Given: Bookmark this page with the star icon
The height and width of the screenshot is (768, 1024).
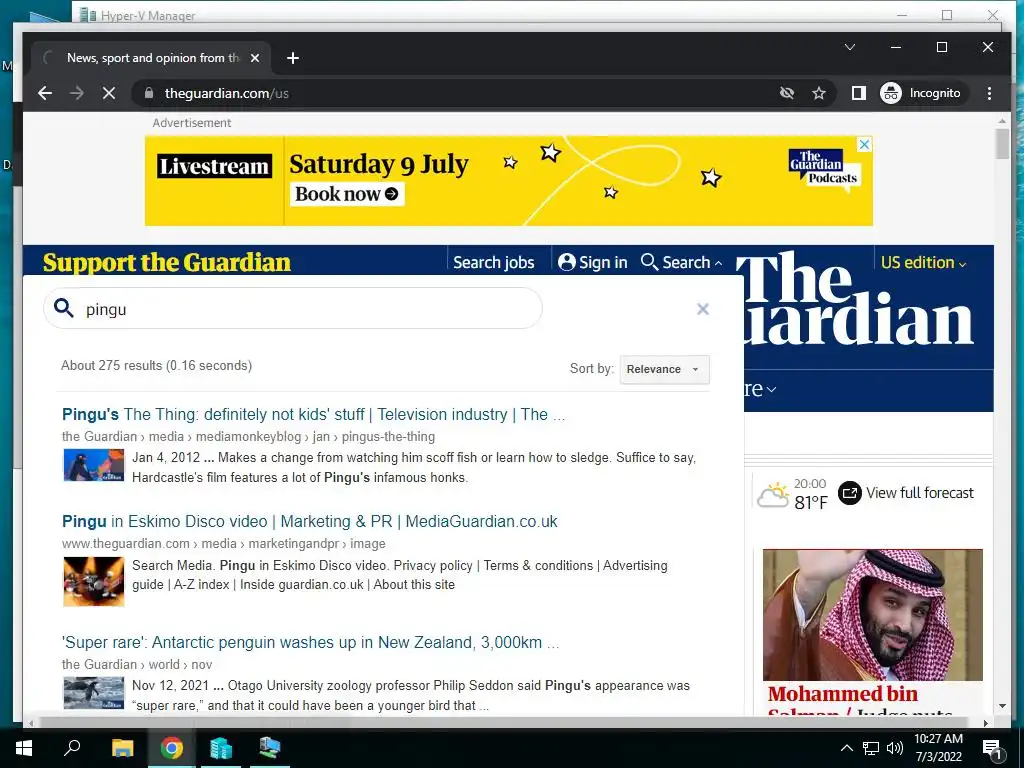Looking at the screenshot, I should click(819, 93).
